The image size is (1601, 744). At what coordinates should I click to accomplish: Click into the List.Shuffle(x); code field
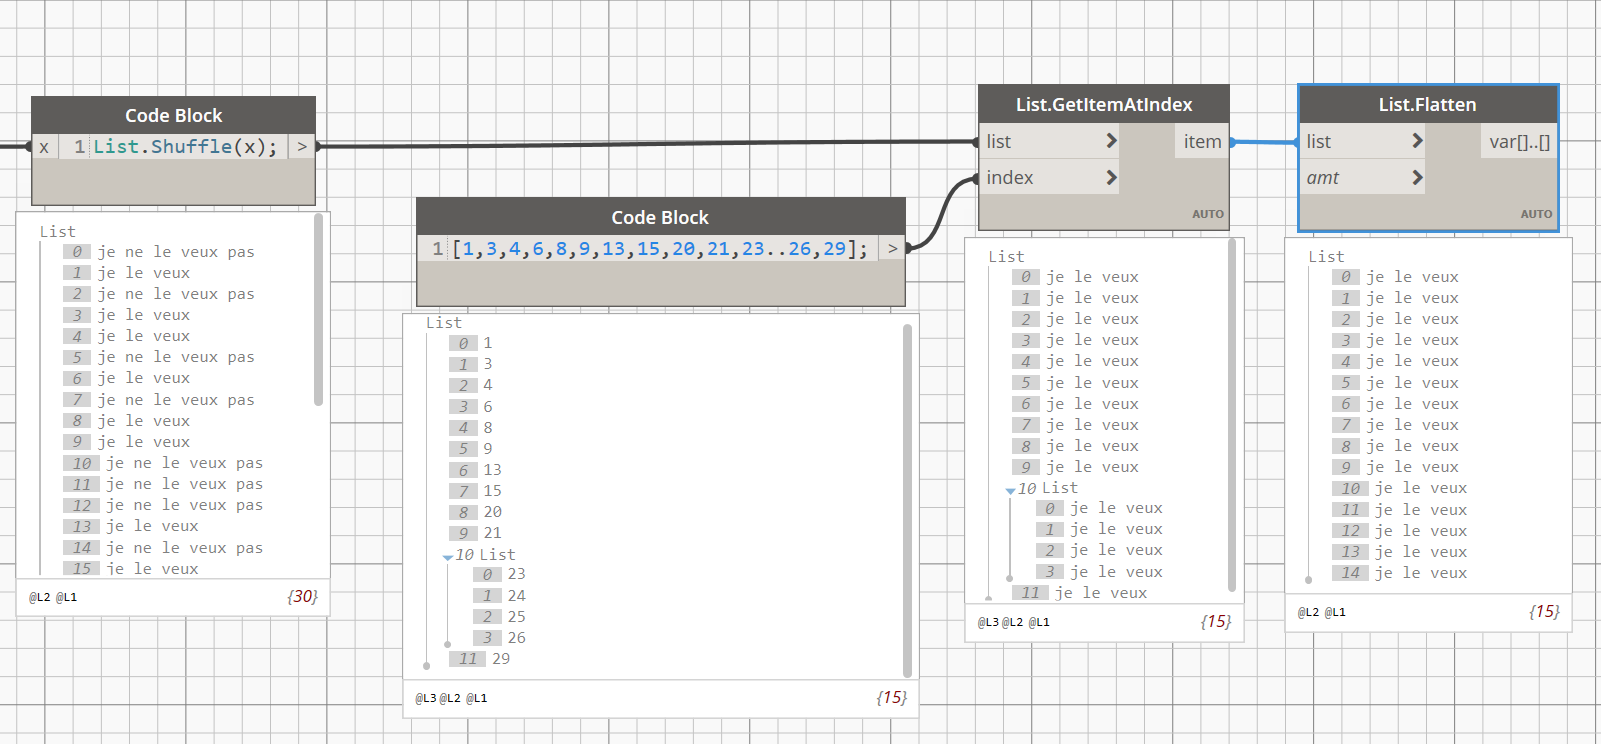point(185,146)
